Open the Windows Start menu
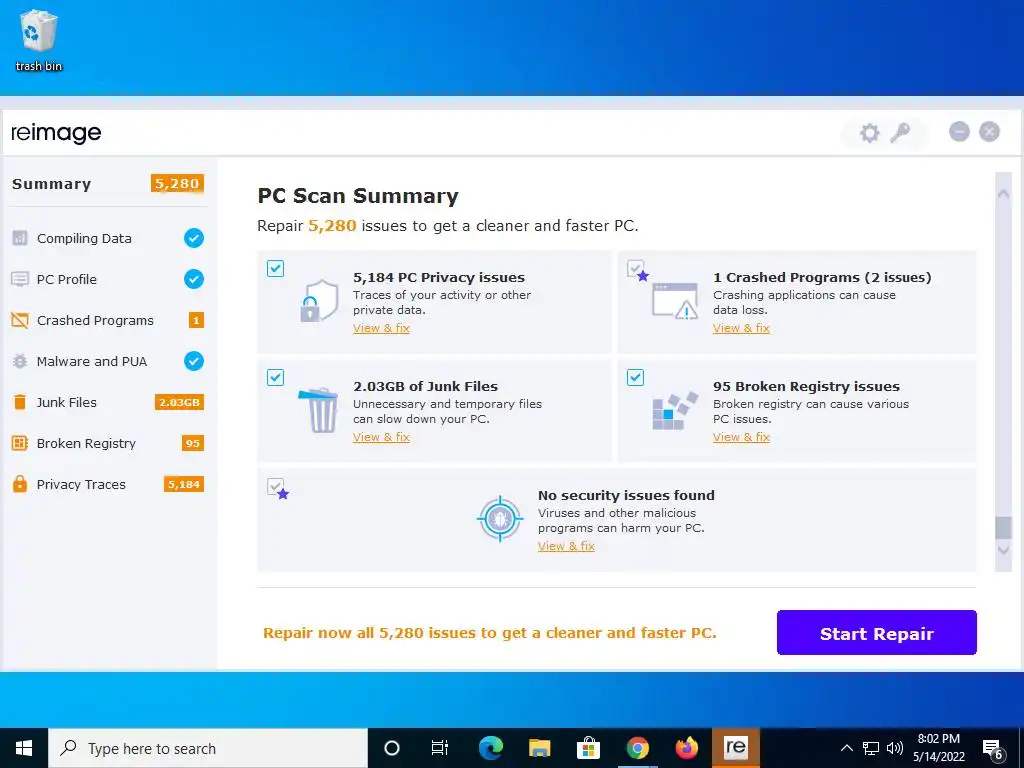Screen dimensions: 1024x768 24,748
